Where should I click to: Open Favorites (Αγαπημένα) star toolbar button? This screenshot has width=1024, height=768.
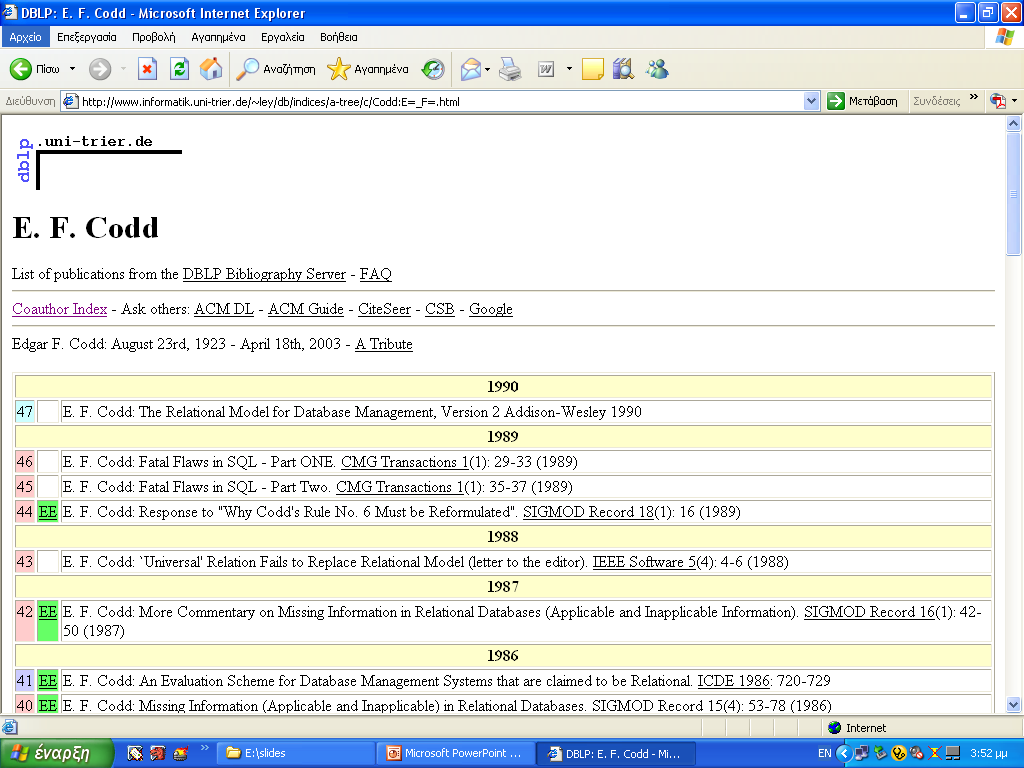pos(368,69)
